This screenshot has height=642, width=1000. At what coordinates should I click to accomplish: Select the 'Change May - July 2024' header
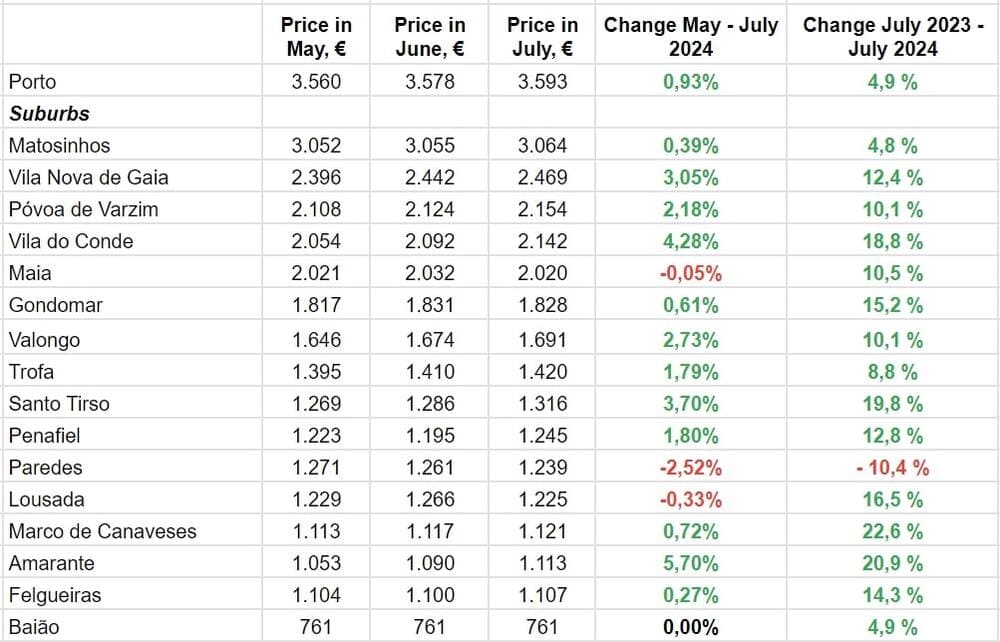(x=691, y=37)
